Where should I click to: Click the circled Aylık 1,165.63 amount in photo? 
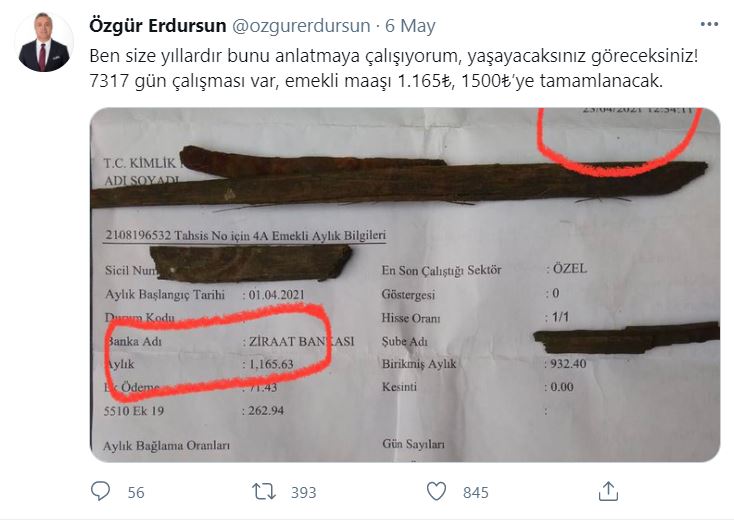[270, 364]
